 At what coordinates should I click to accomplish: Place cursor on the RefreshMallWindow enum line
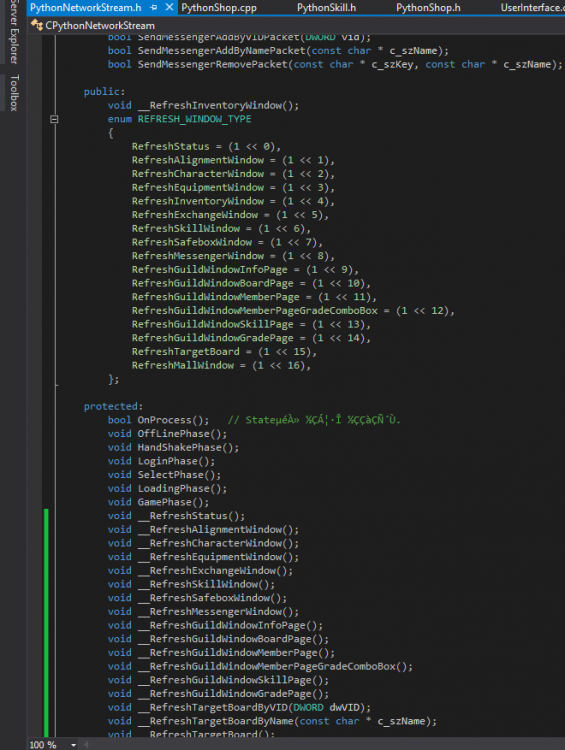[x=222, y=365]
